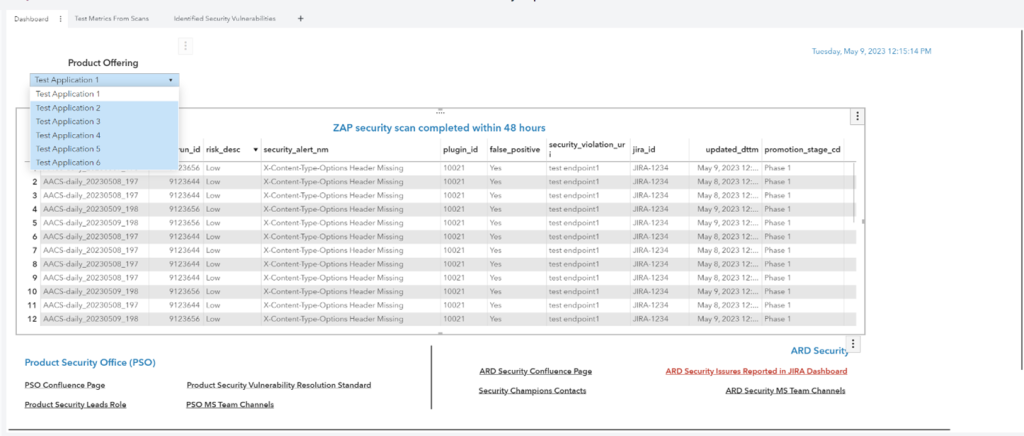Open the Dashboard tab options menu

pyautogui.click(x=60, y=18)
